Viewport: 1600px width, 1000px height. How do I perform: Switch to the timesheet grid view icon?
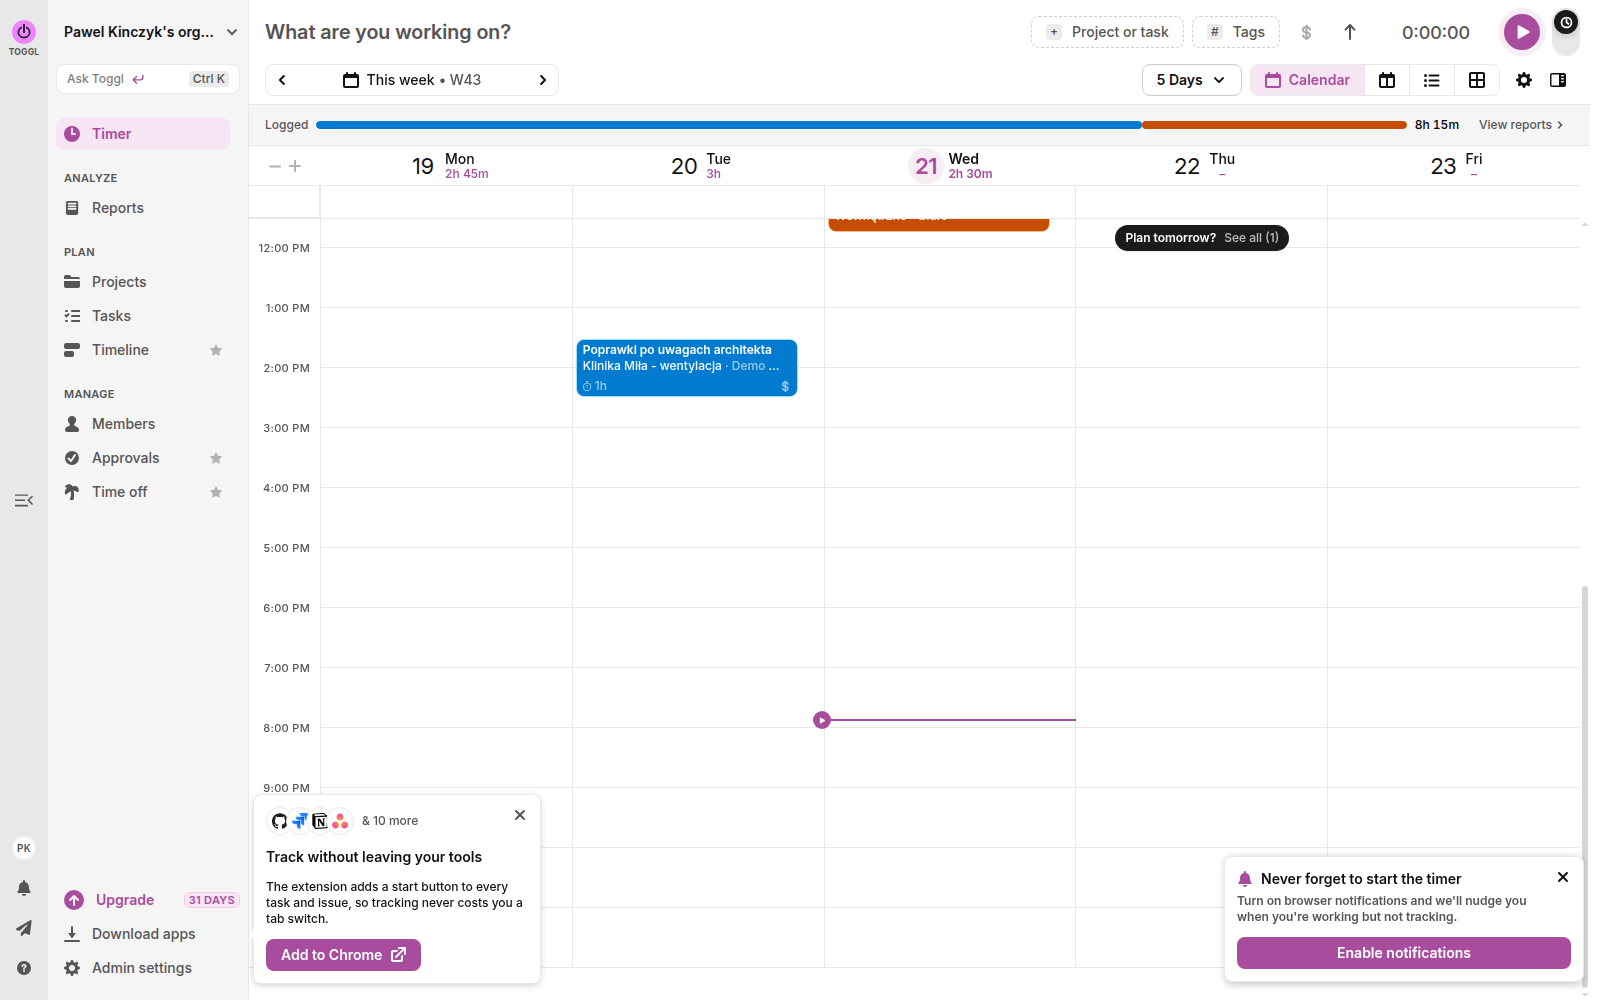(x=1477, y=80)
